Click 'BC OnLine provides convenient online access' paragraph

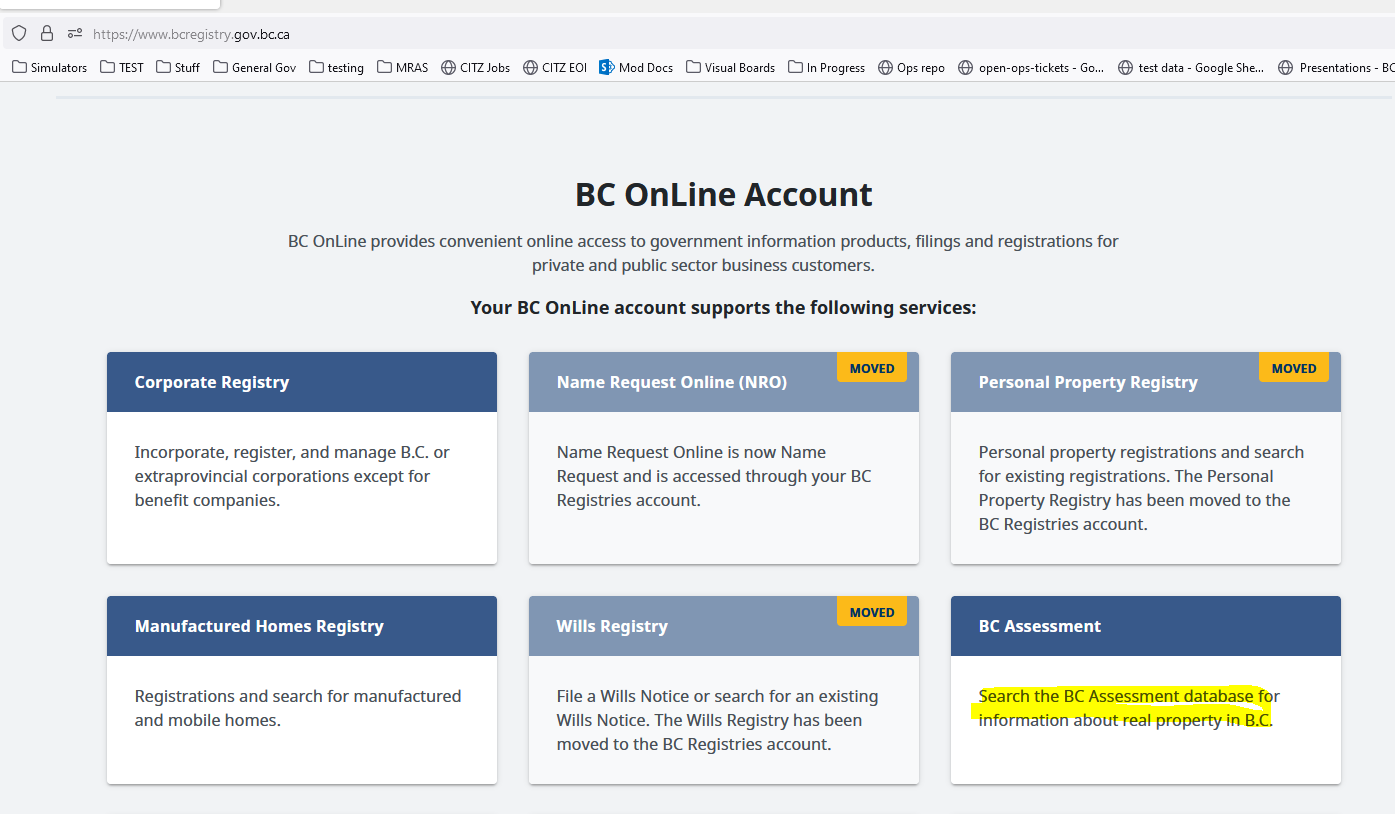pos(703,253)
